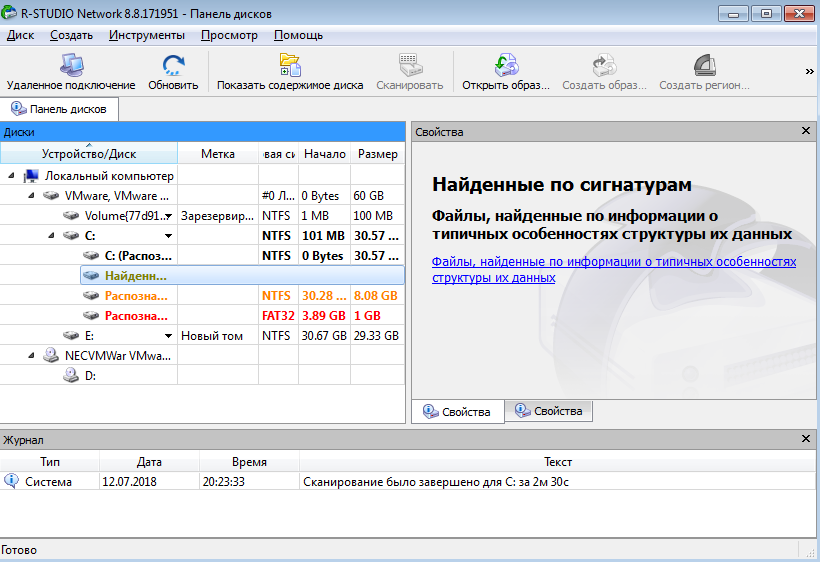Click the Remote connection (Удаленное подключение) icon
The height and width of the screenshot is (562, 820).
click(x=71, y=65)
